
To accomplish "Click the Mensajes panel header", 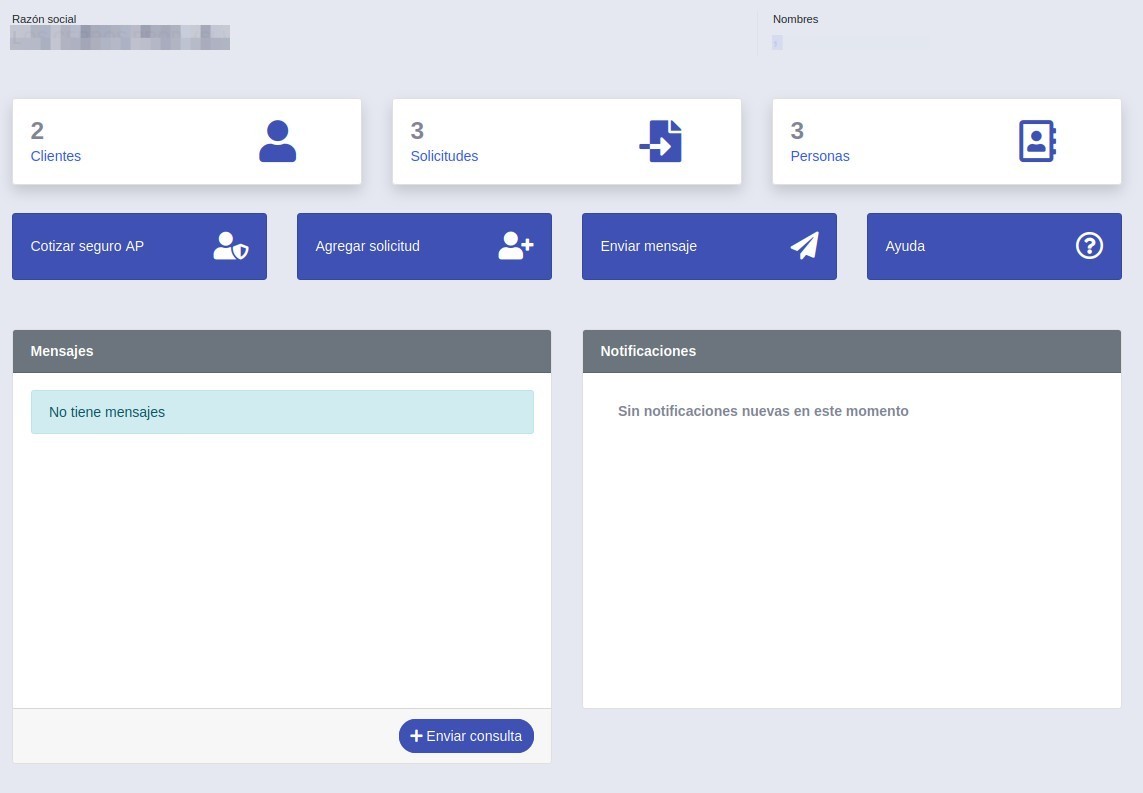I will tap(281, 351).
